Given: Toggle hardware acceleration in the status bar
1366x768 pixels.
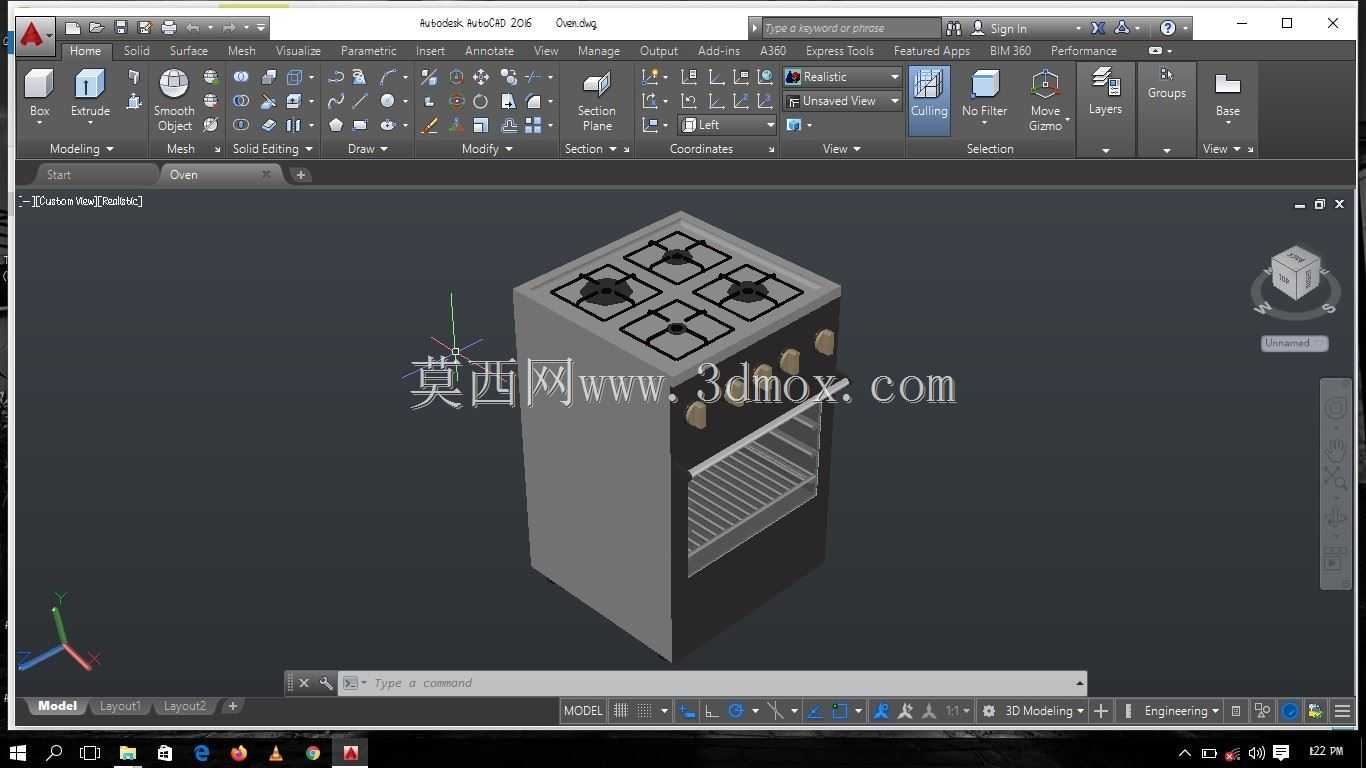Looking at the screenshot, I should [x=1290, y=711].
